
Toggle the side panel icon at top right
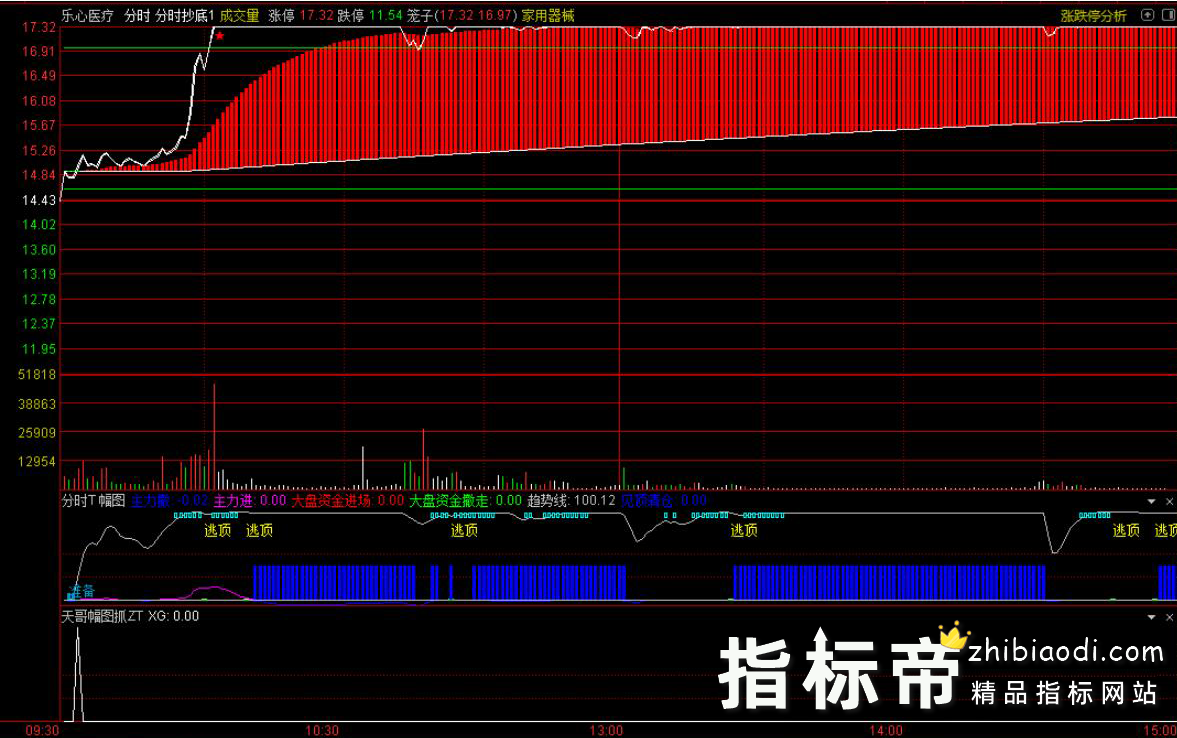(x=1169, y=15)
